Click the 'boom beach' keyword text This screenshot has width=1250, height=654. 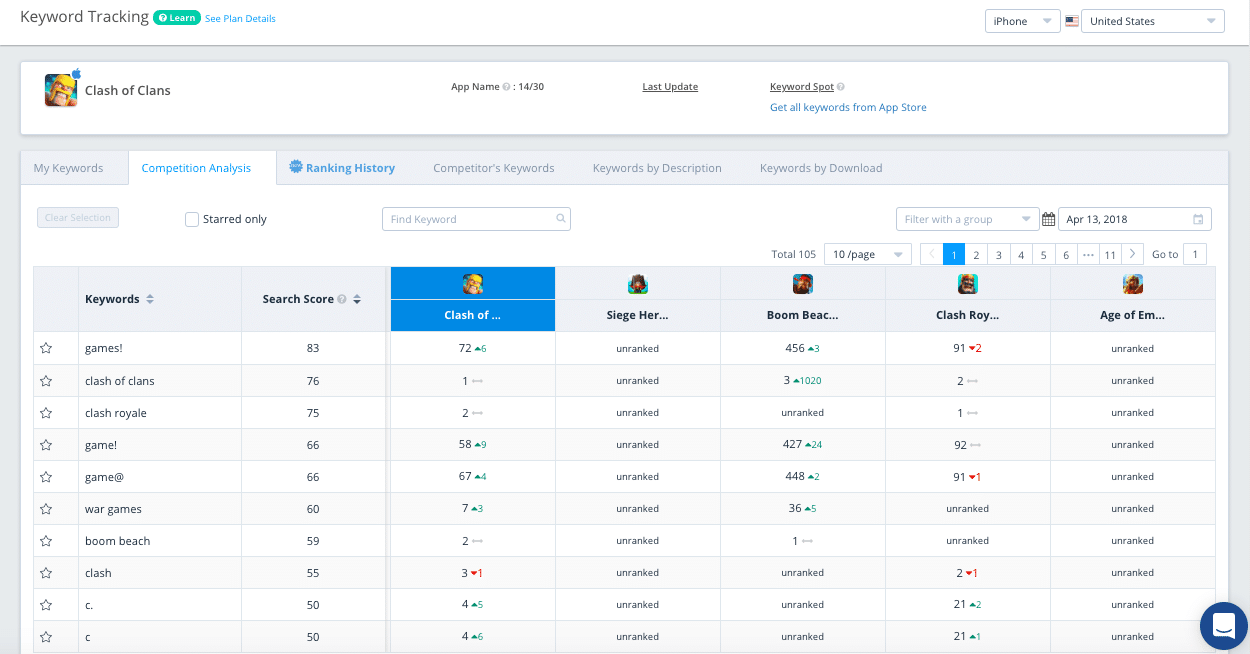point(118,541)
